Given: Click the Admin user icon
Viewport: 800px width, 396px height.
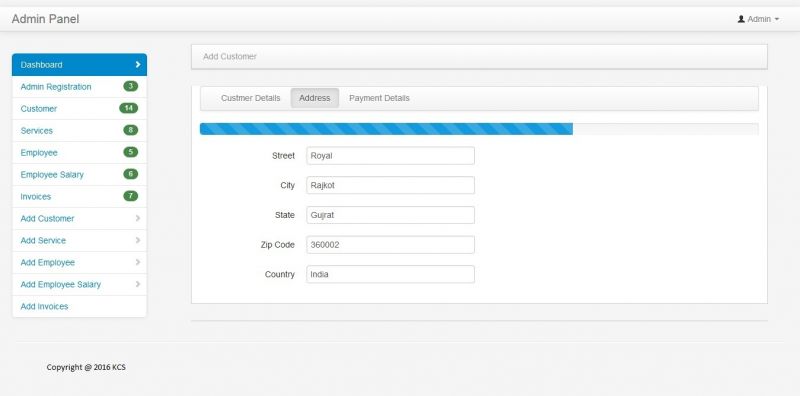Looking at the screenshot, I should click(741, 19).
